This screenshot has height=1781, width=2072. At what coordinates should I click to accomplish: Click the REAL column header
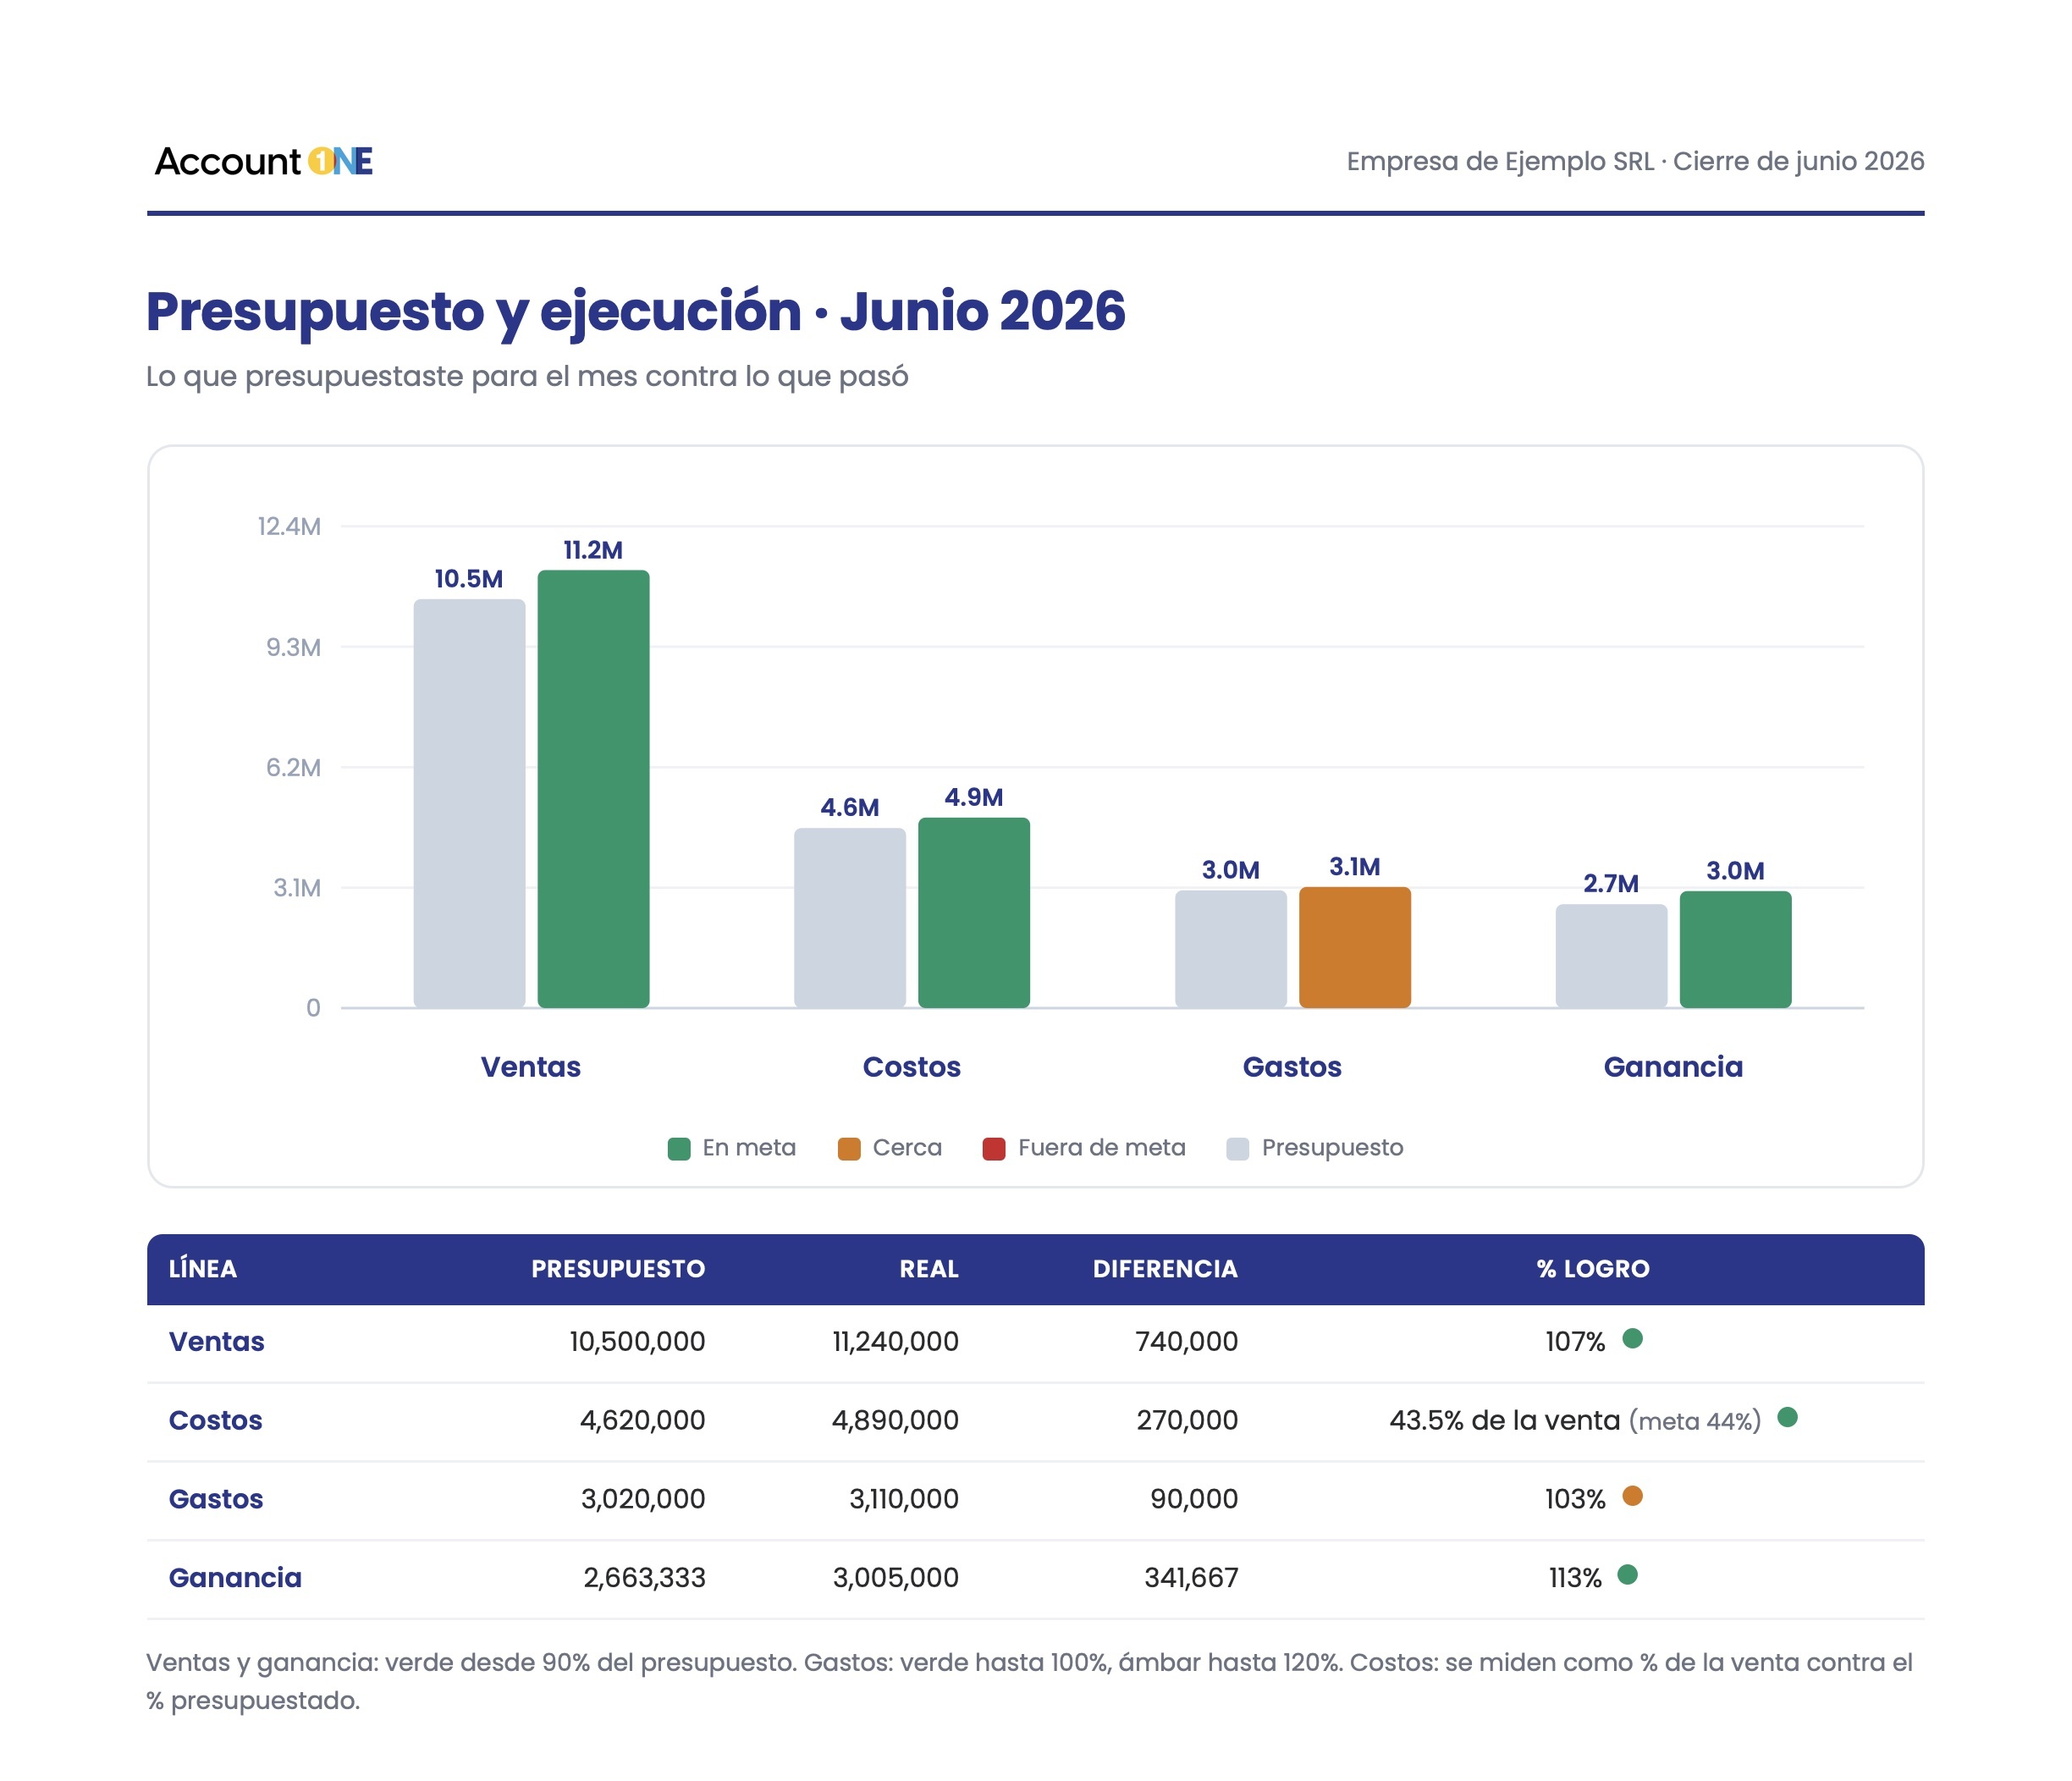click(929, 1269)
